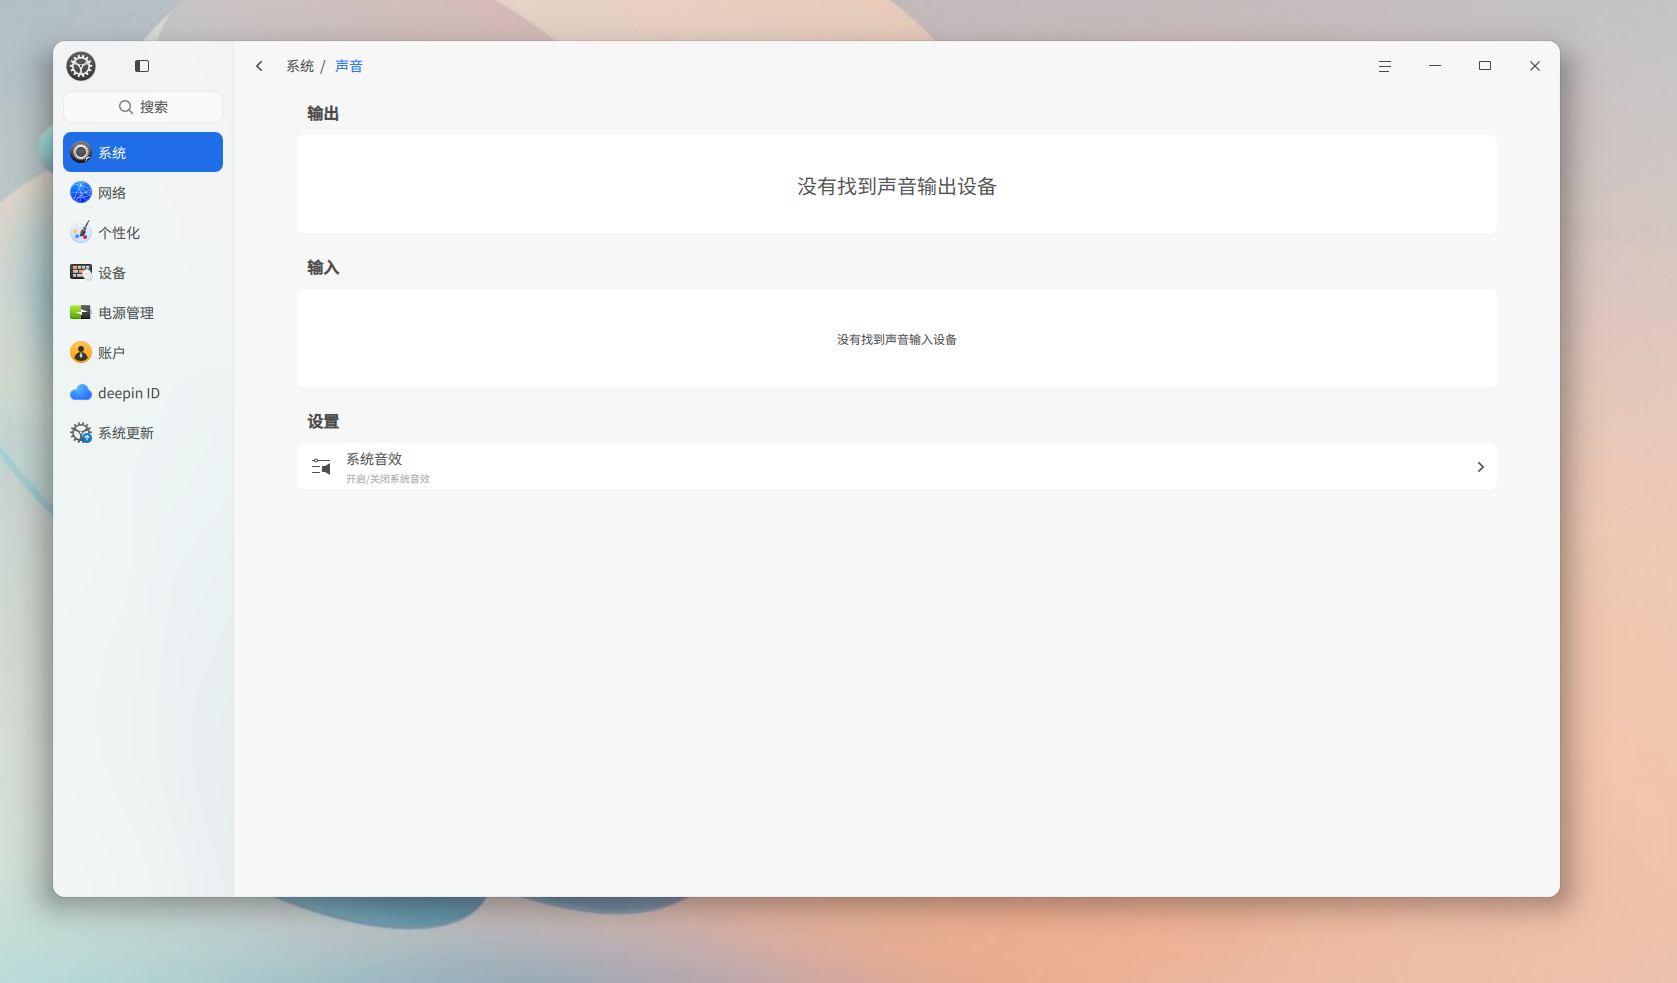Click the Control Center gear logo icon

[81, 66]
